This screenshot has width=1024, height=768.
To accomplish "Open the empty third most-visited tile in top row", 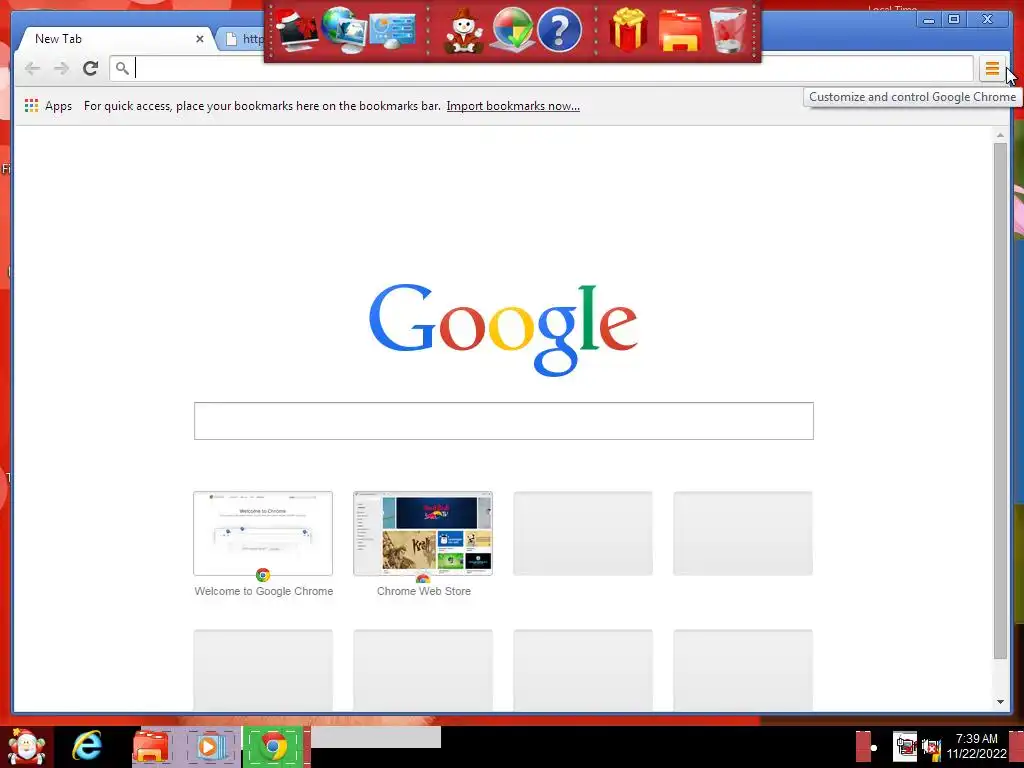I will [x=583, y=534].
